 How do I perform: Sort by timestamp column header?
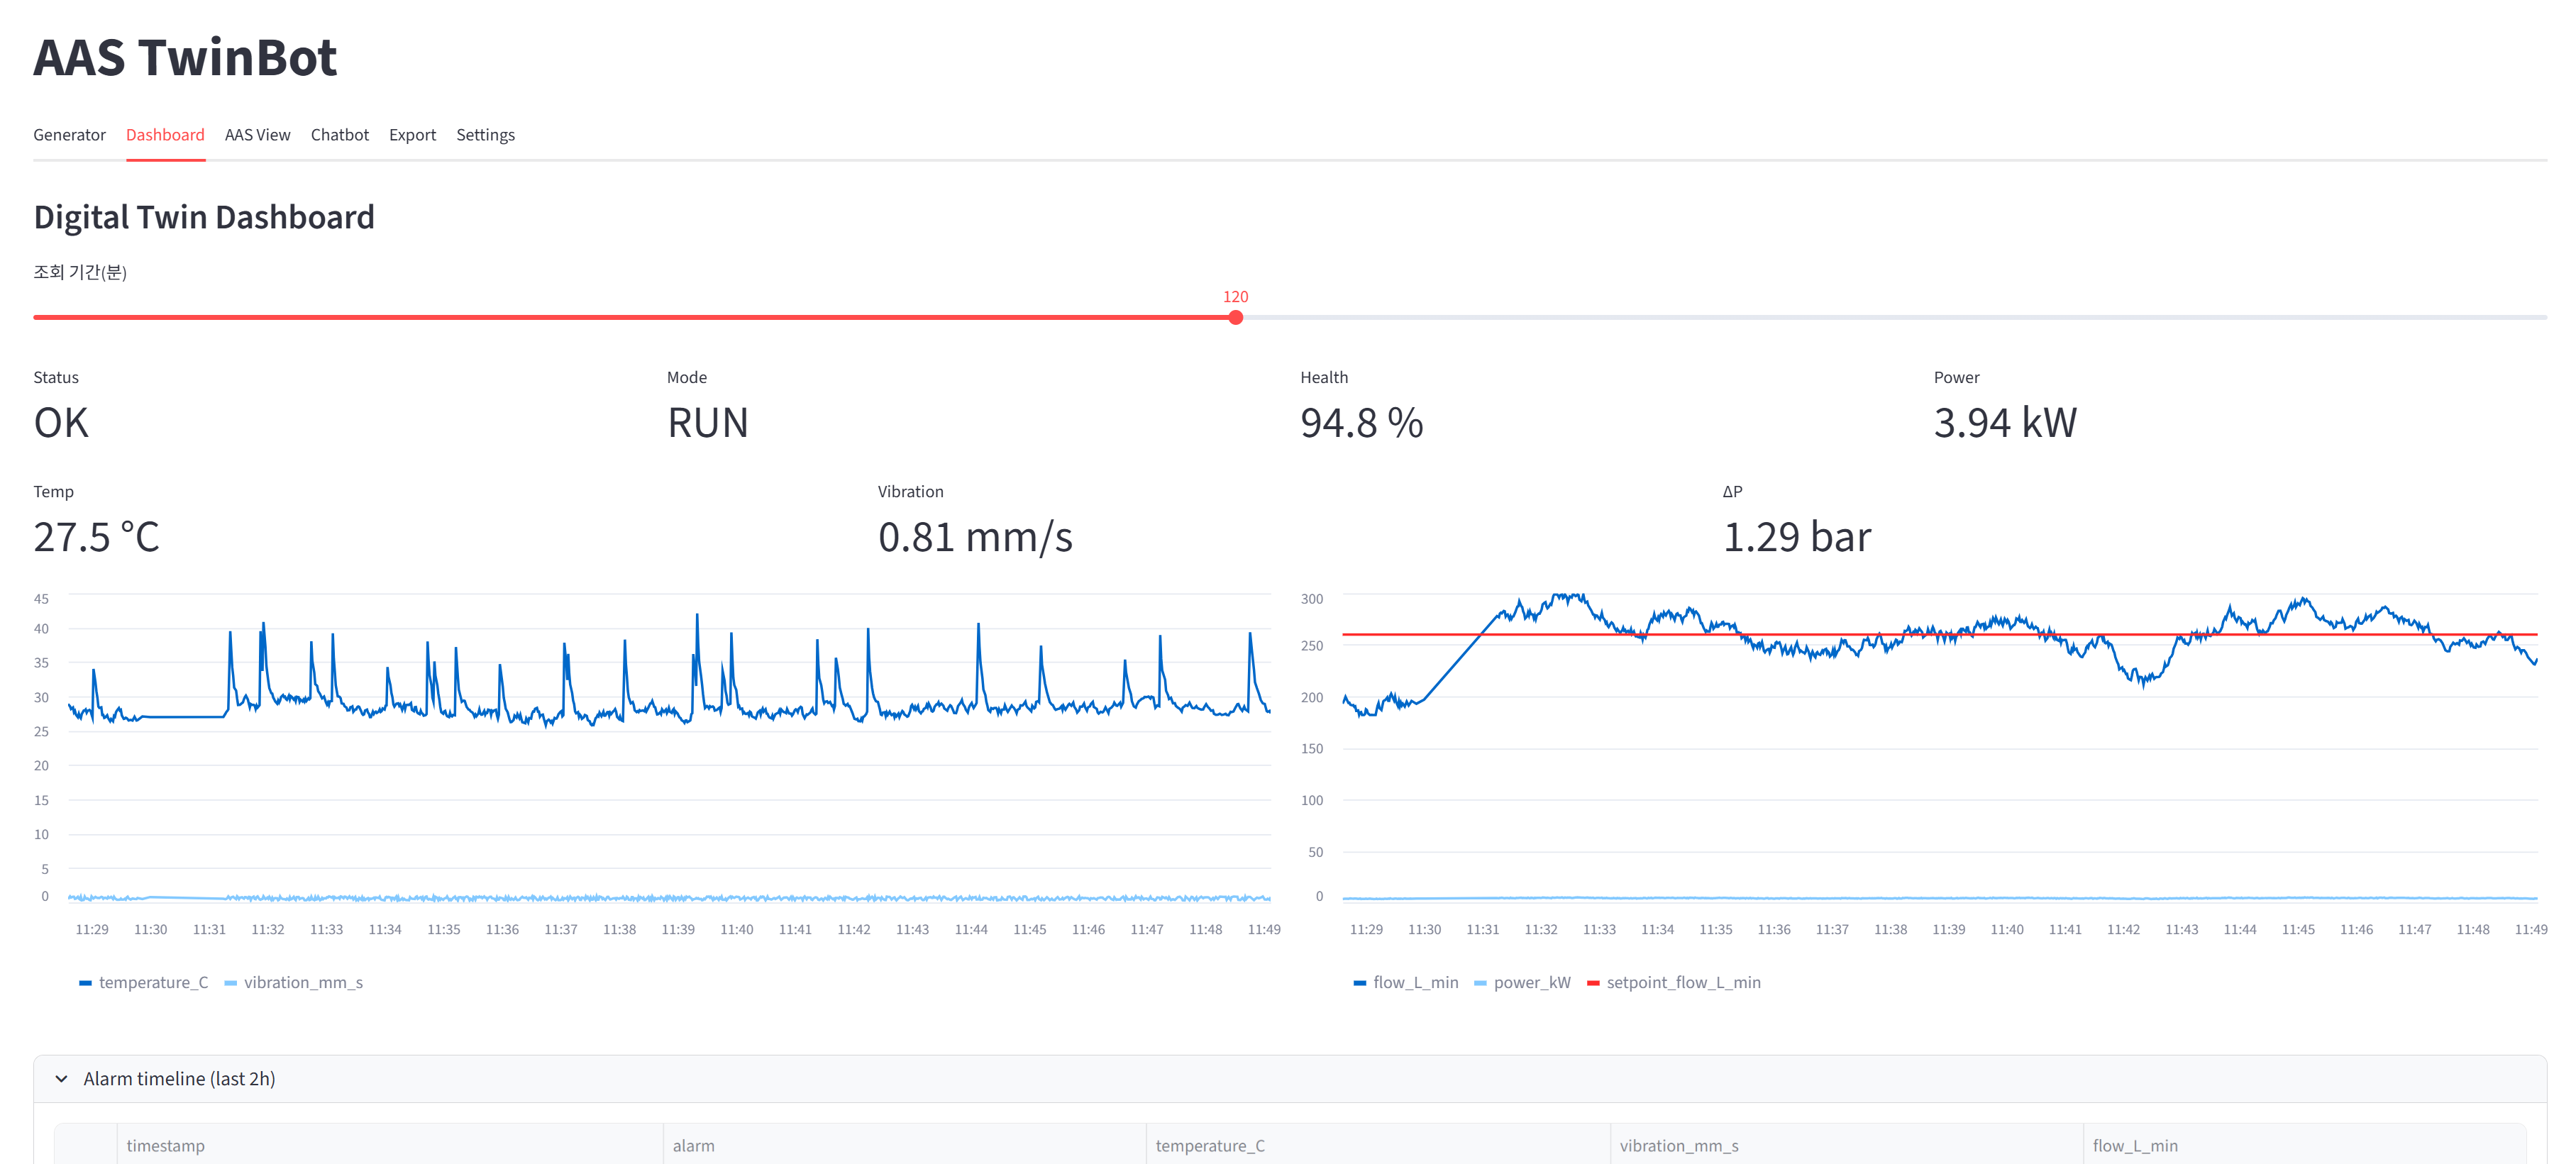(x=166, y=1146)
